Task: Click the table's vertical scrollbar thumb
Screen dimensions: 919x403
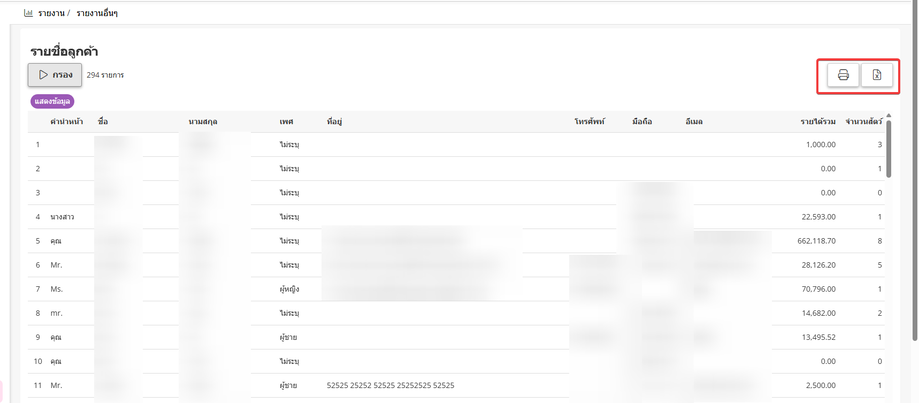Action: click(x=889, y=148)
